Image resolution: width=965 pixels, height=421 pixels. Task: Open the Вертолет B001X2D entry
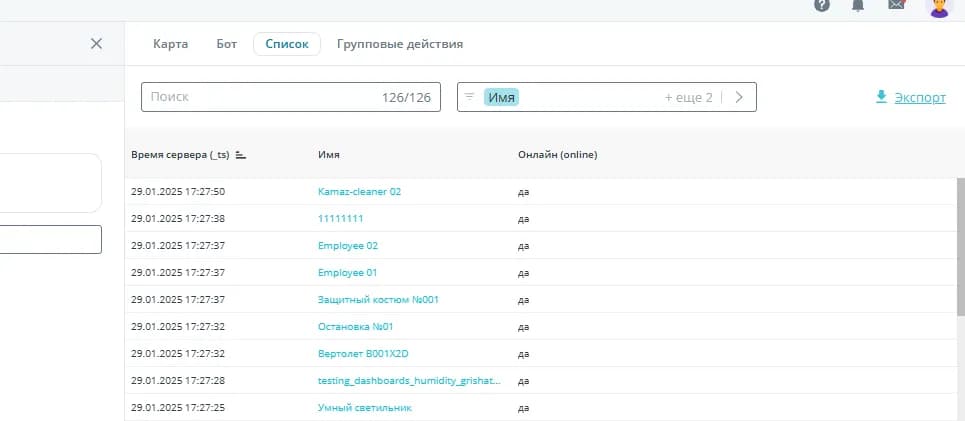tap(362, 354)
